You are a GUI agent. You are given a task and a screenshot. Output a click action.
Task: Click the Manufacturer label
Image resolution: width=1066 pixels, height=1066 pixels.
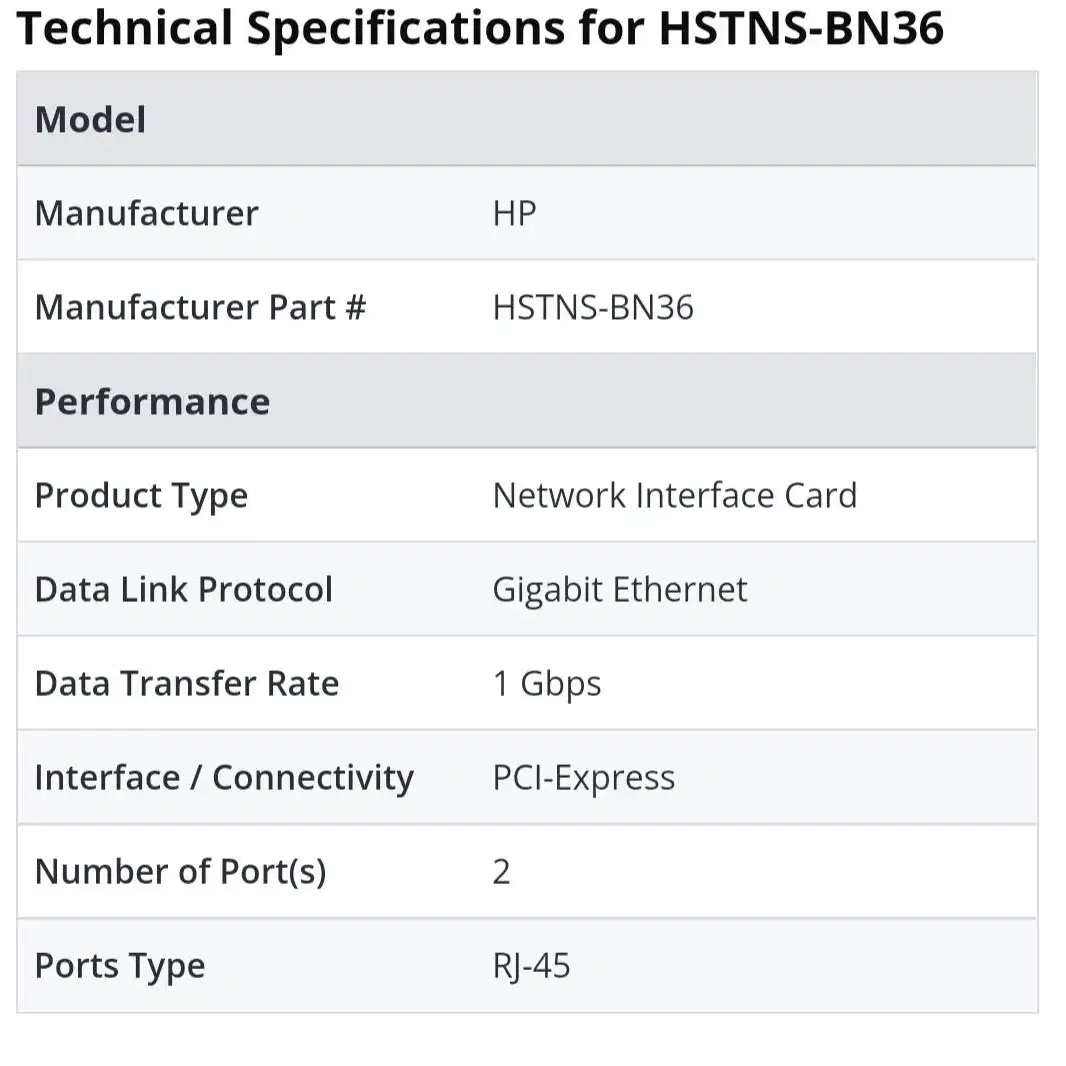[147, 213]
